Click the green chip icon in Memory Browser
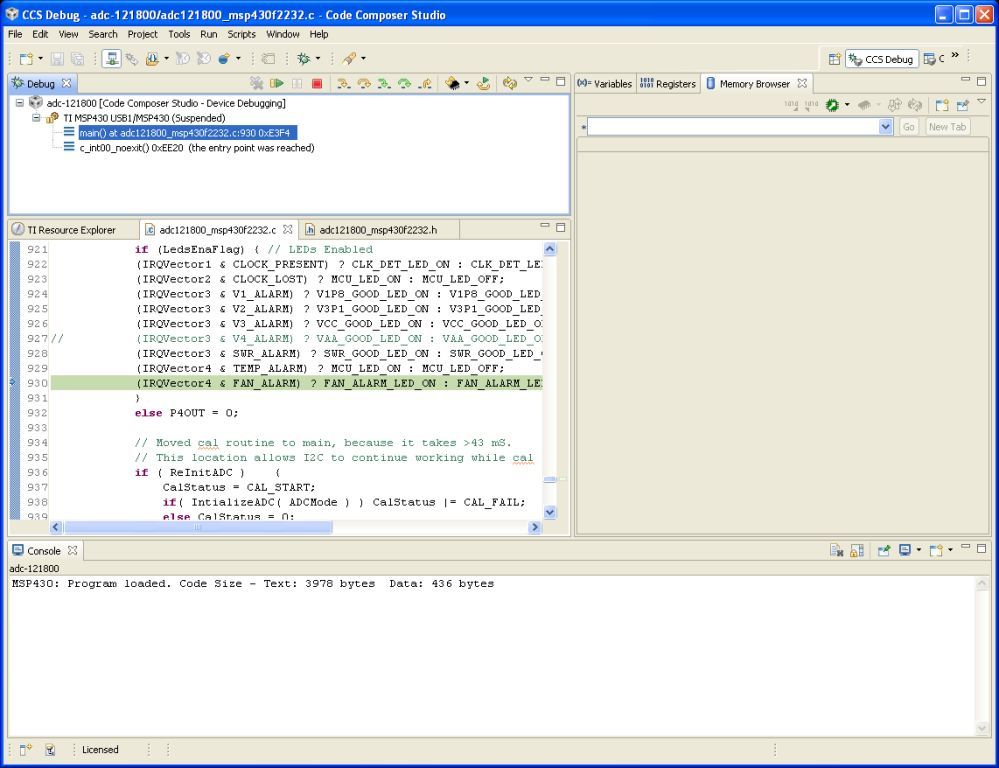 point(832,105)
